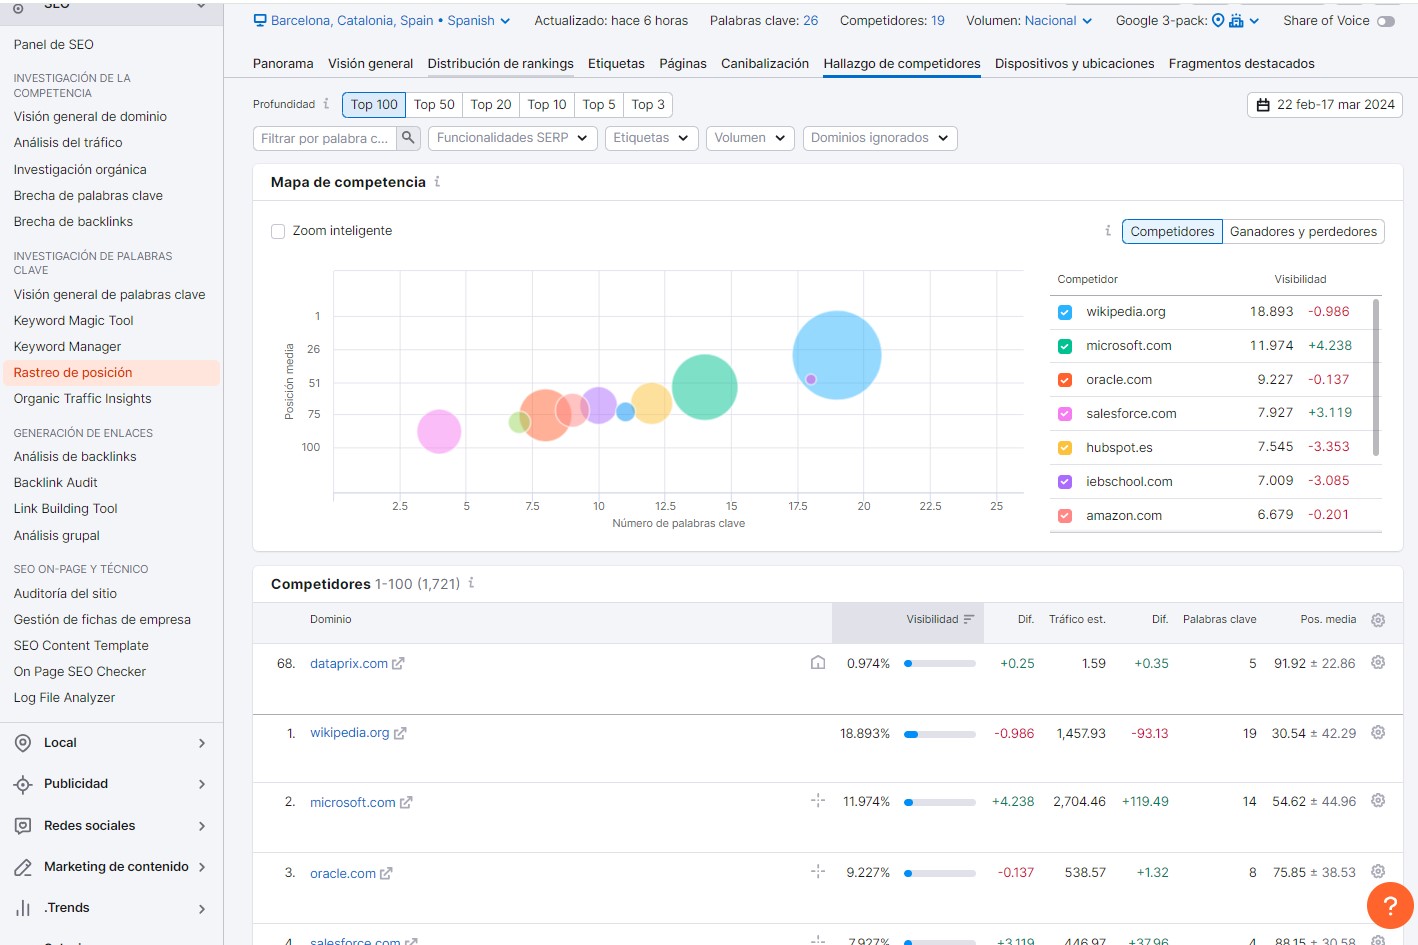Click the calendar icon in date range button
The image size is (1418, 945).
(1263, 105)
